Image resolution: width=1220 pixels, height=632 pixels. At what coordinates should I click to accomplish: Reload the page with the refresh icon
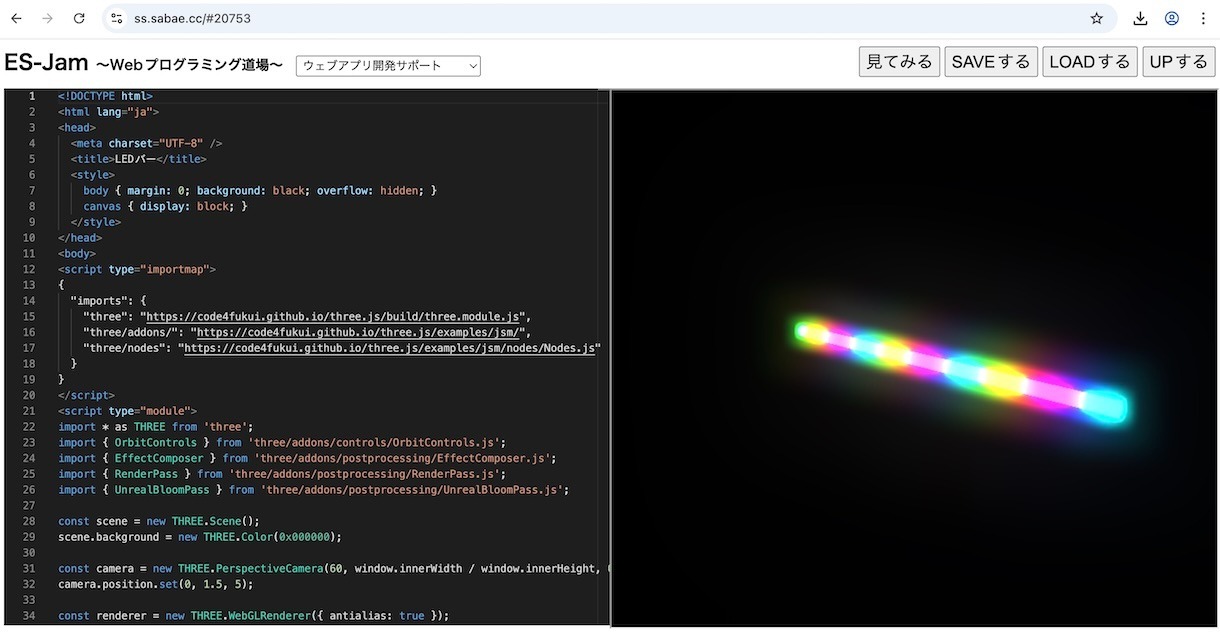pyautogui.click(x=80, y=18)
